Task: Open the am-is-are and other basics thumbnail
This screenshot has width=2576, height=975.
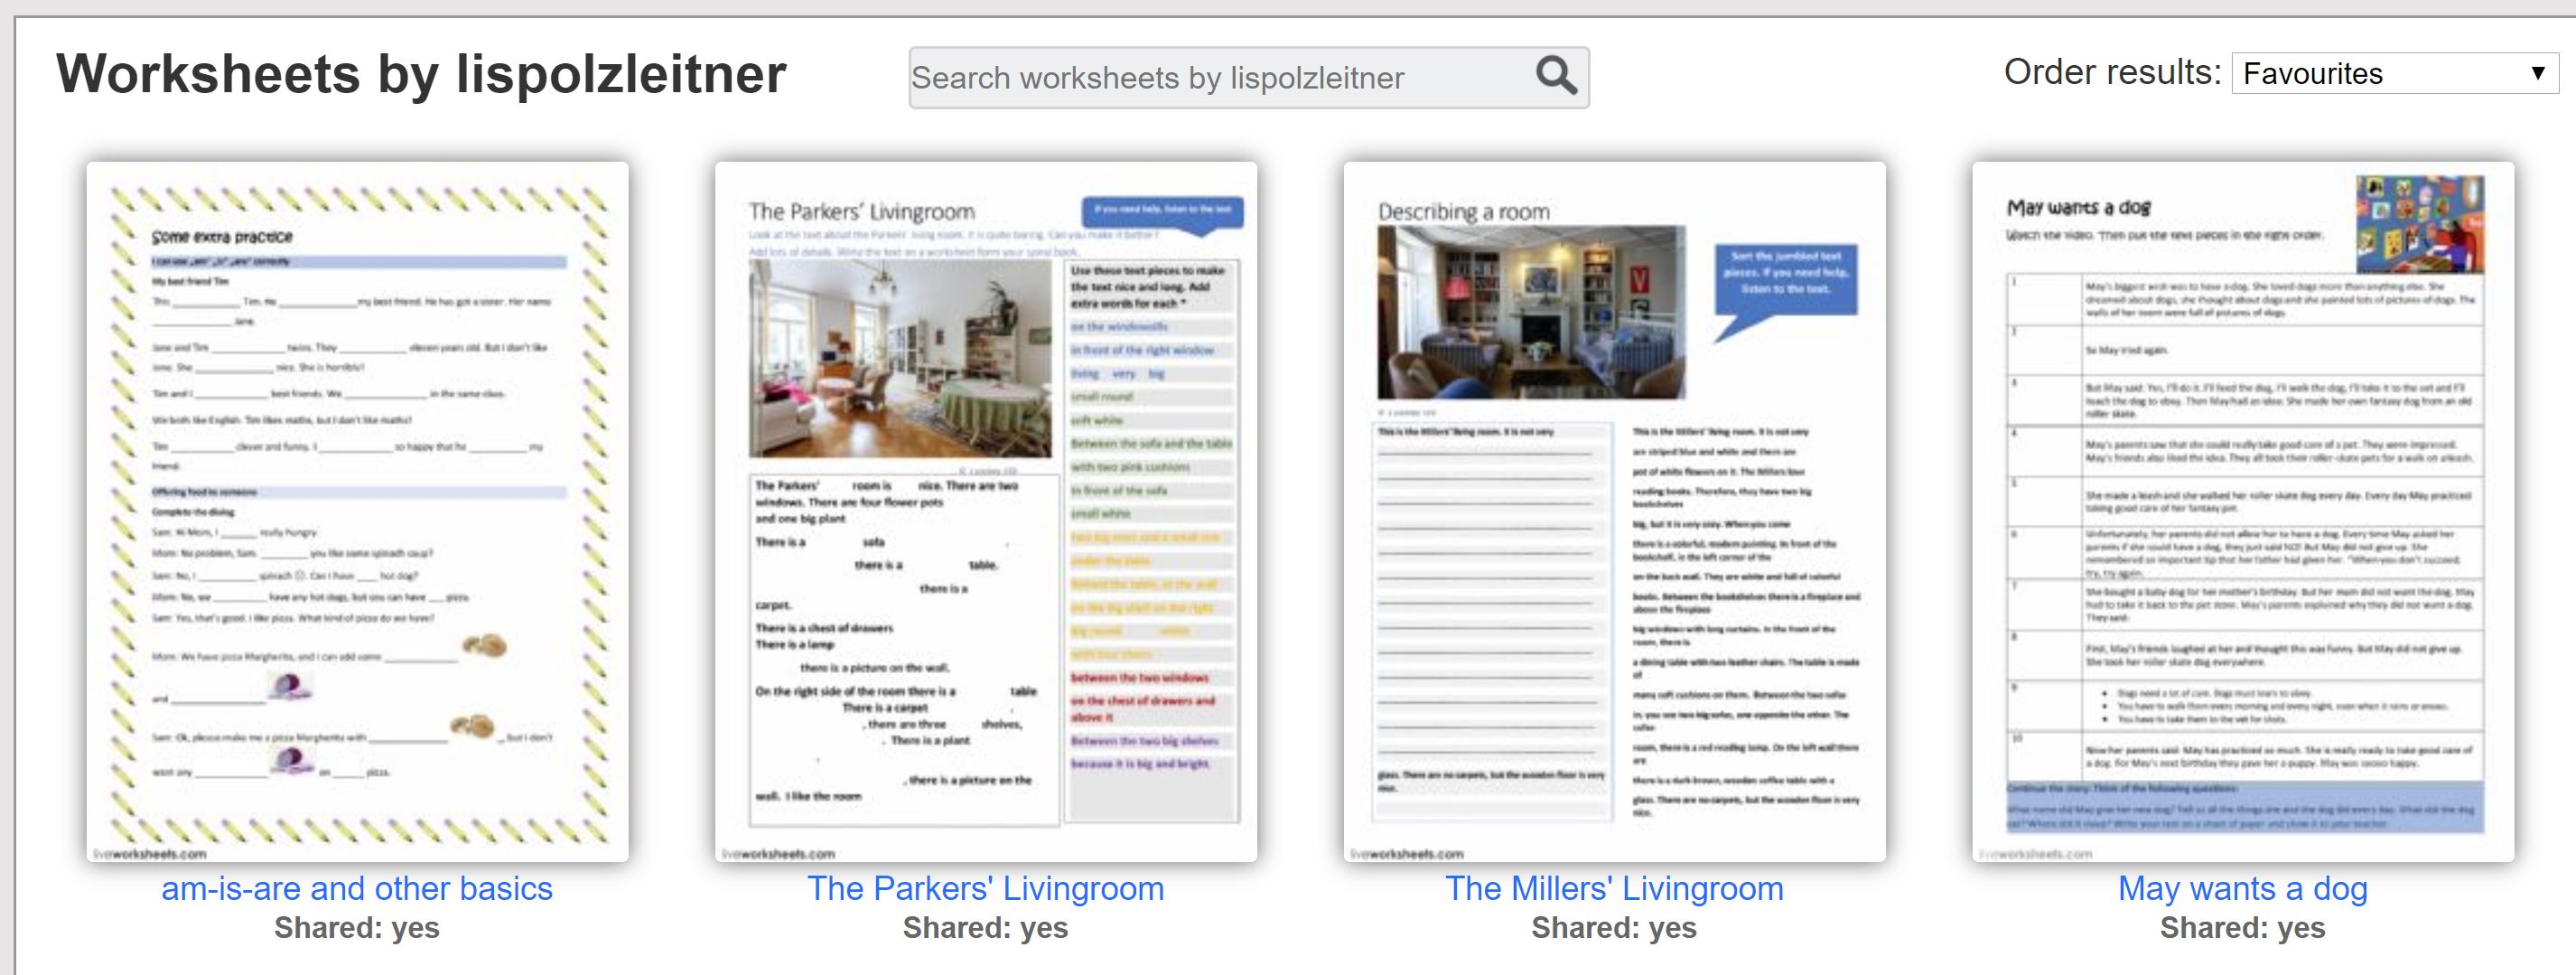Action: [357, 510]
